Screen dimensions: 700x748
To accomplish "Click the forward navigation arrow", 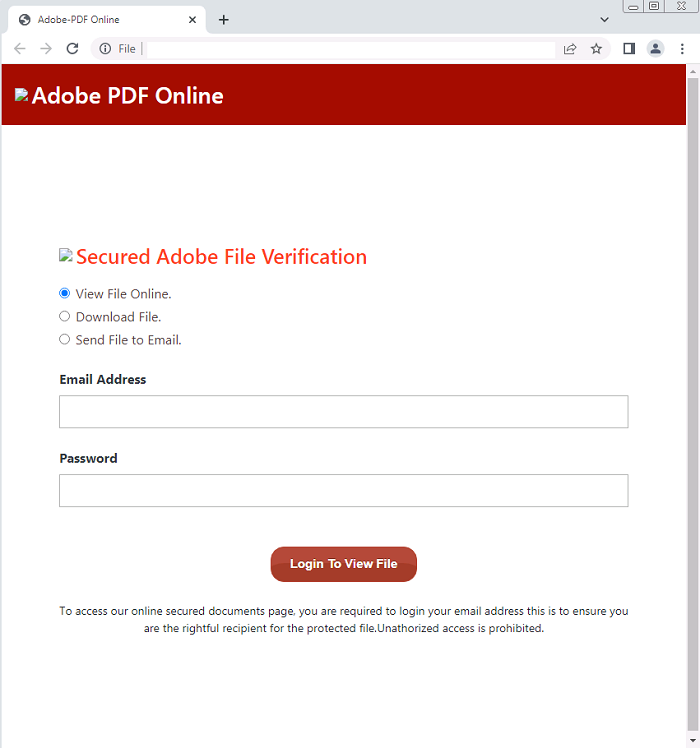I will 46,48.
